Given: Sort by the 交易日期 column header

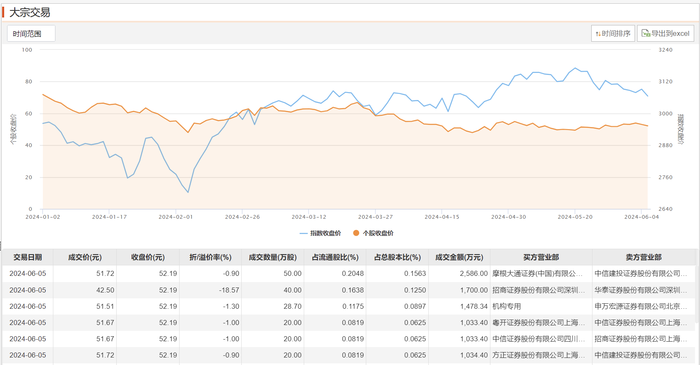Looking at the screenshot, I should tap(28, 257).
